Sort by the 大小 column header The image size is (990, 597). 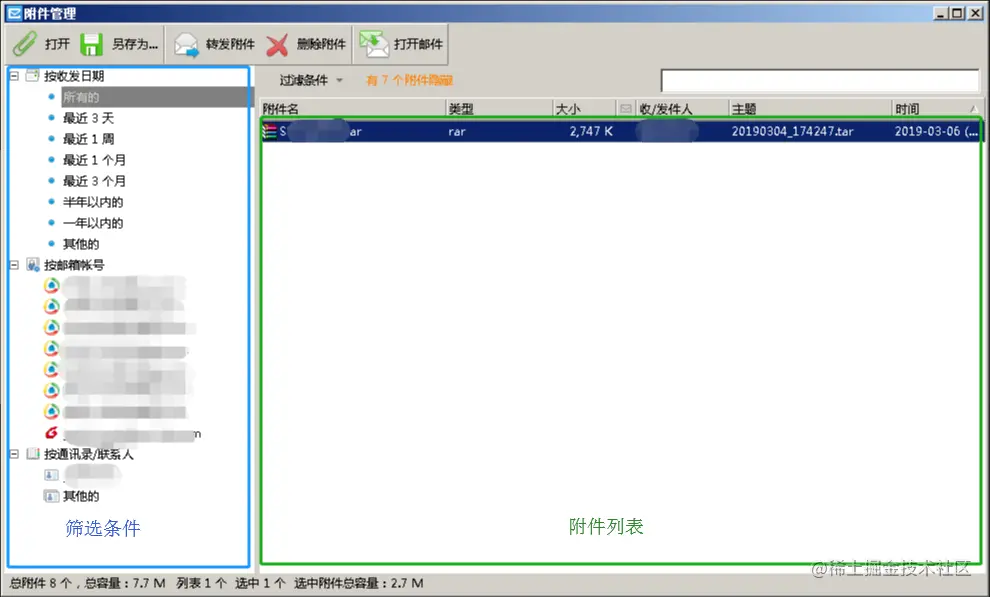tap(584, 109)
